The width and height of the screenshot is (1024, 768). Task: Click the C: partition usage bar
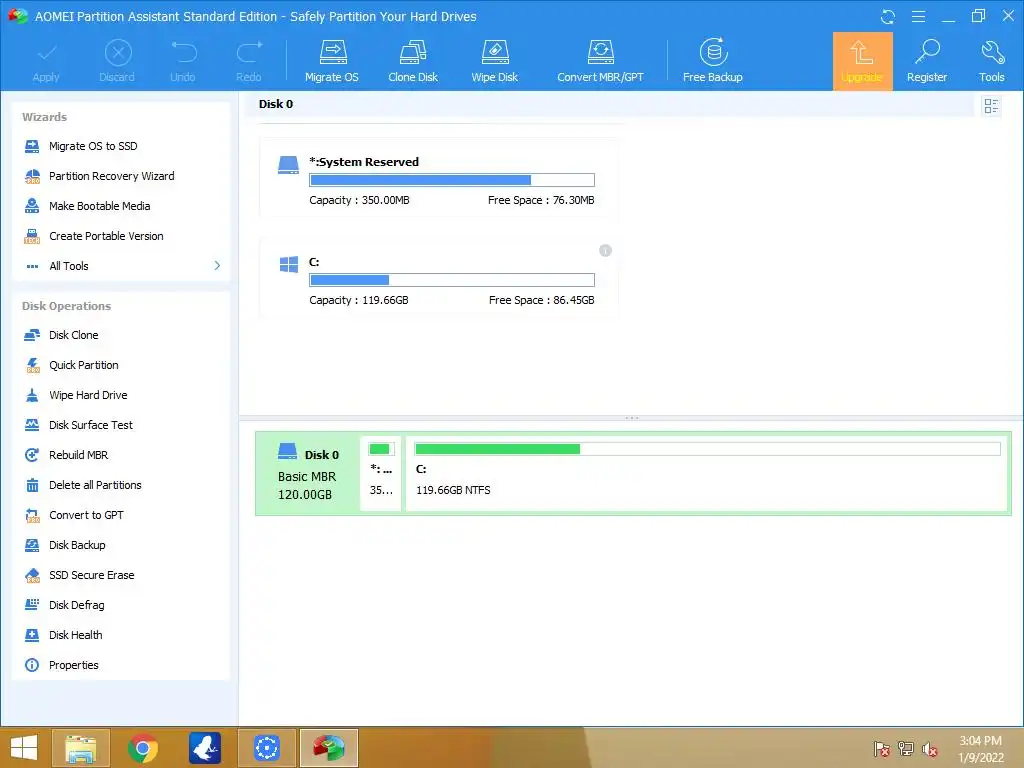(x=452, y=280)
